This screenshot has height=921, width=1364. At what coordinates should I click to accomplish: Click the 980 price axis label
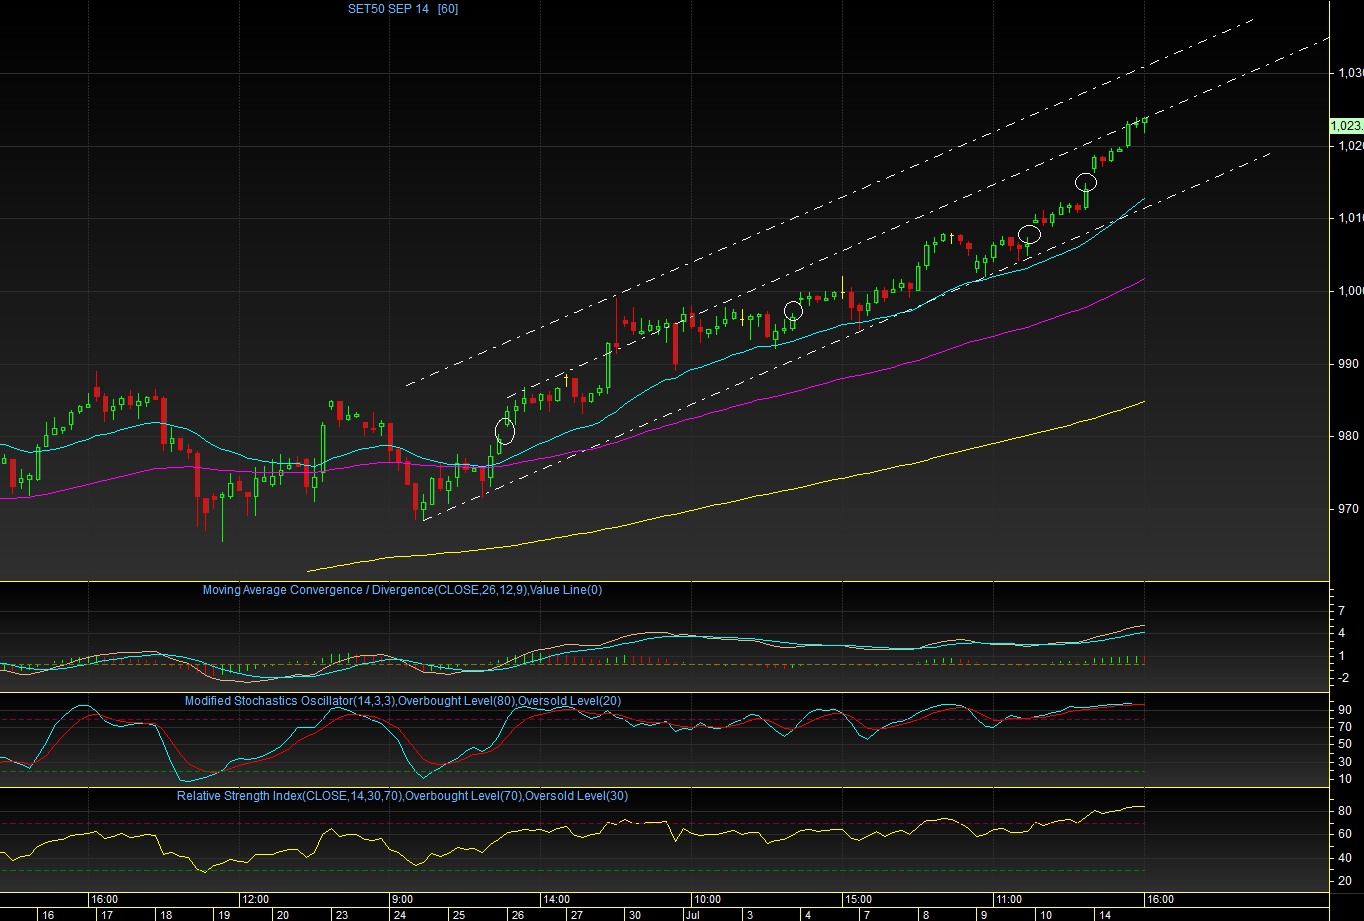coord(1349,436)
